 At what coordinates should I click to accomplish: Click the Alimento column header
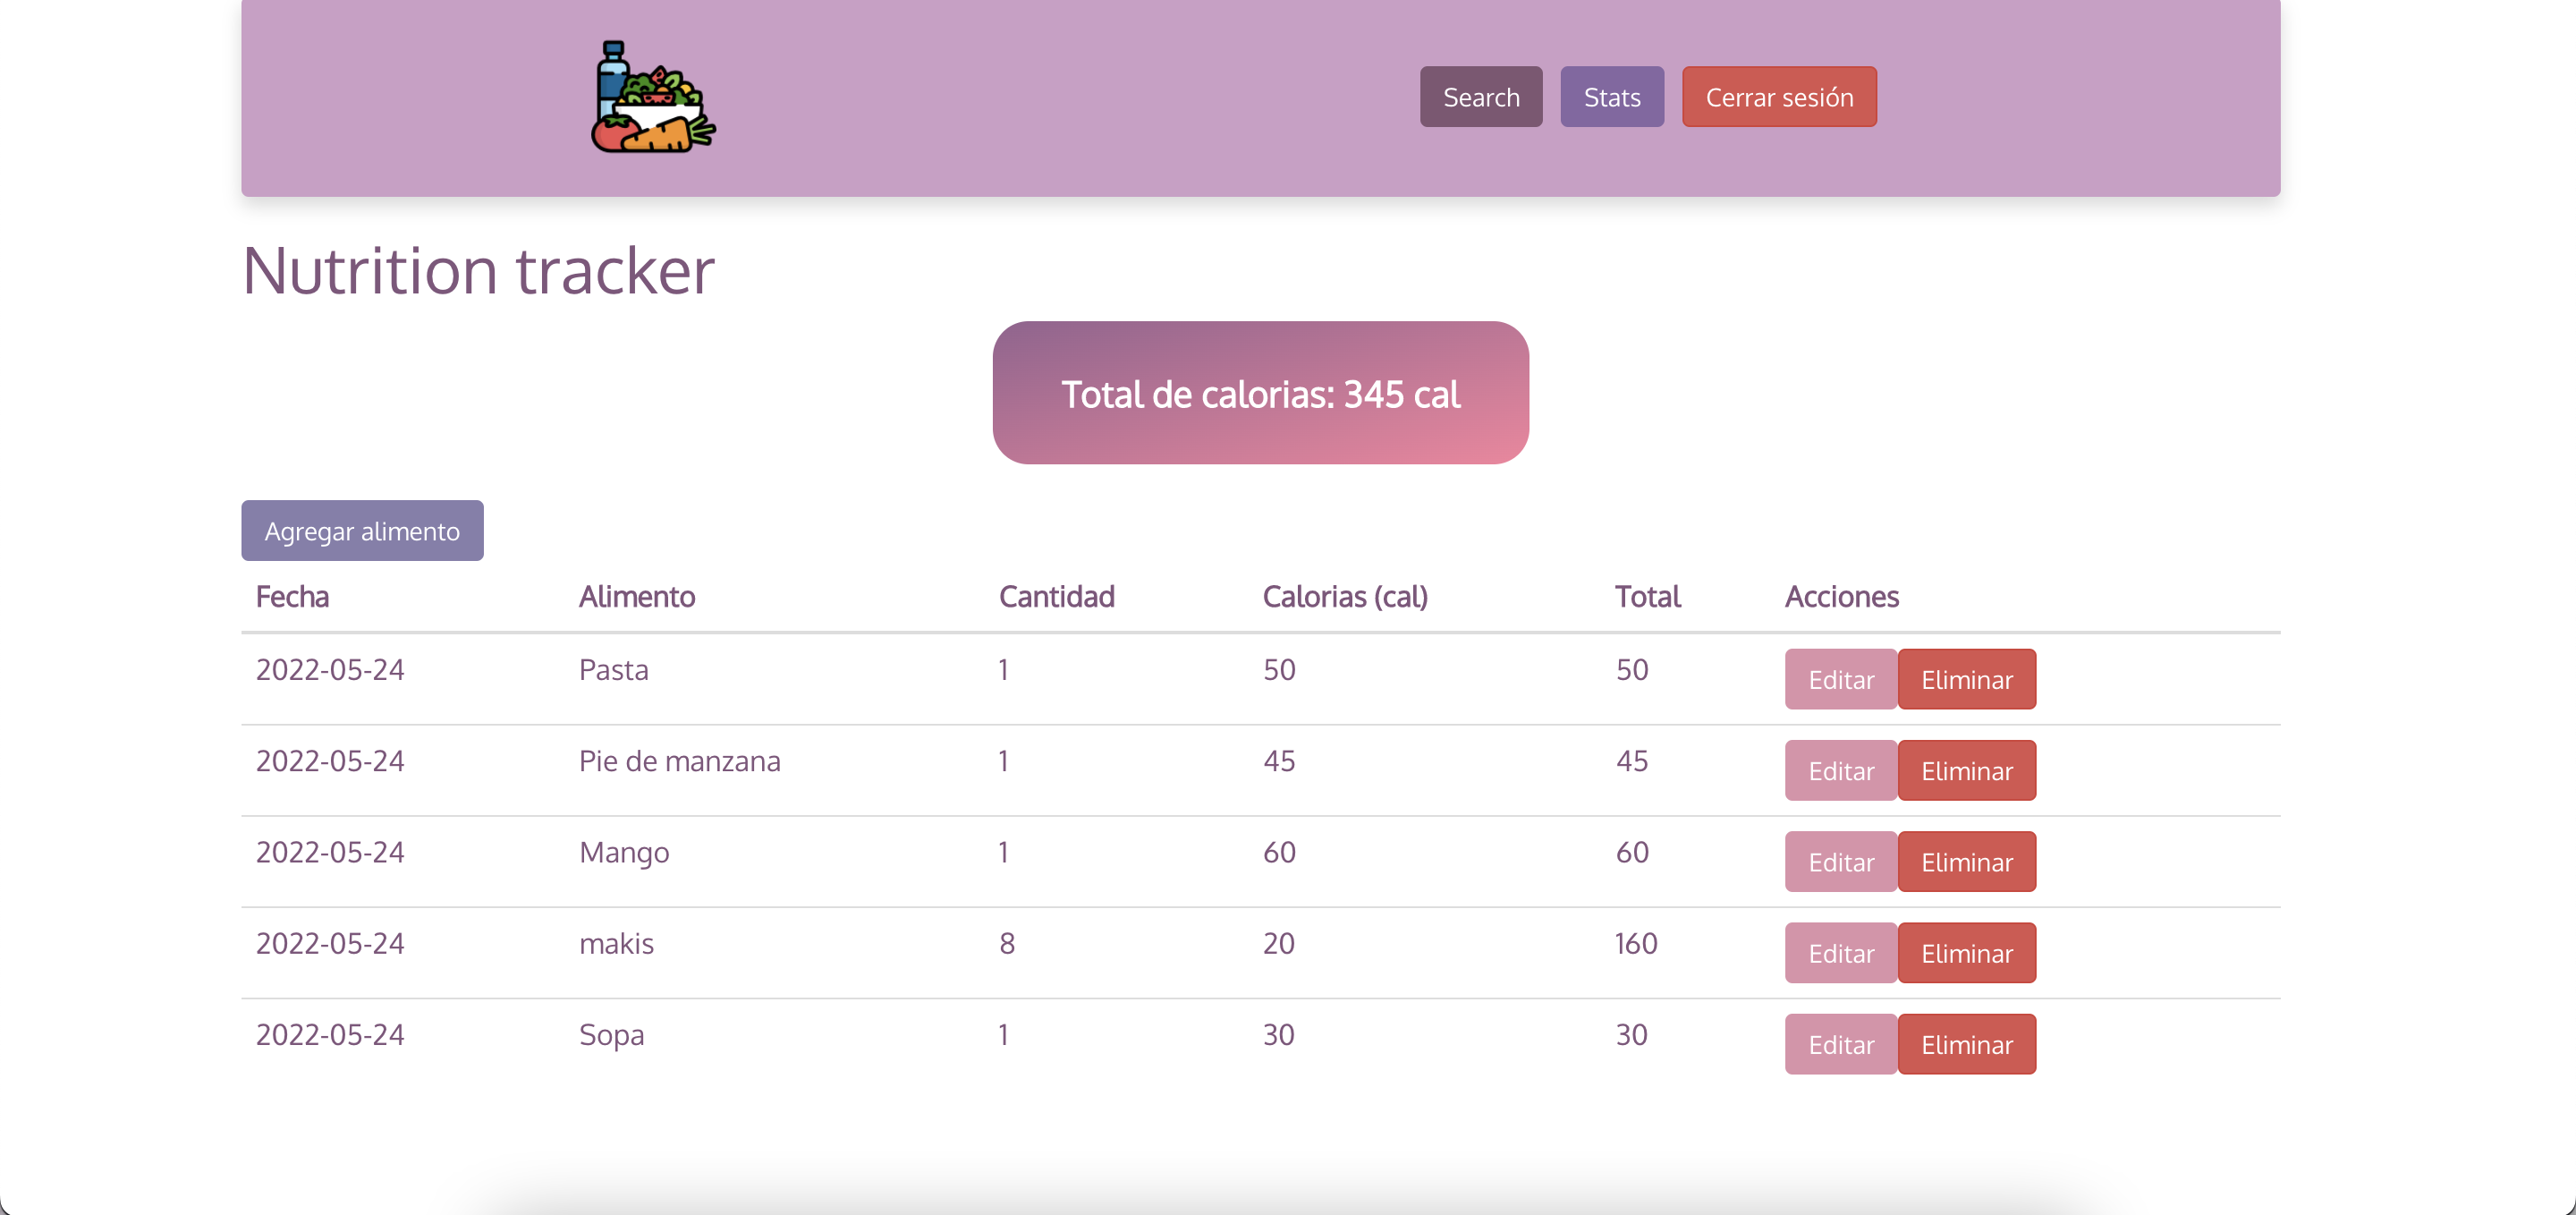tap(637, 597)
